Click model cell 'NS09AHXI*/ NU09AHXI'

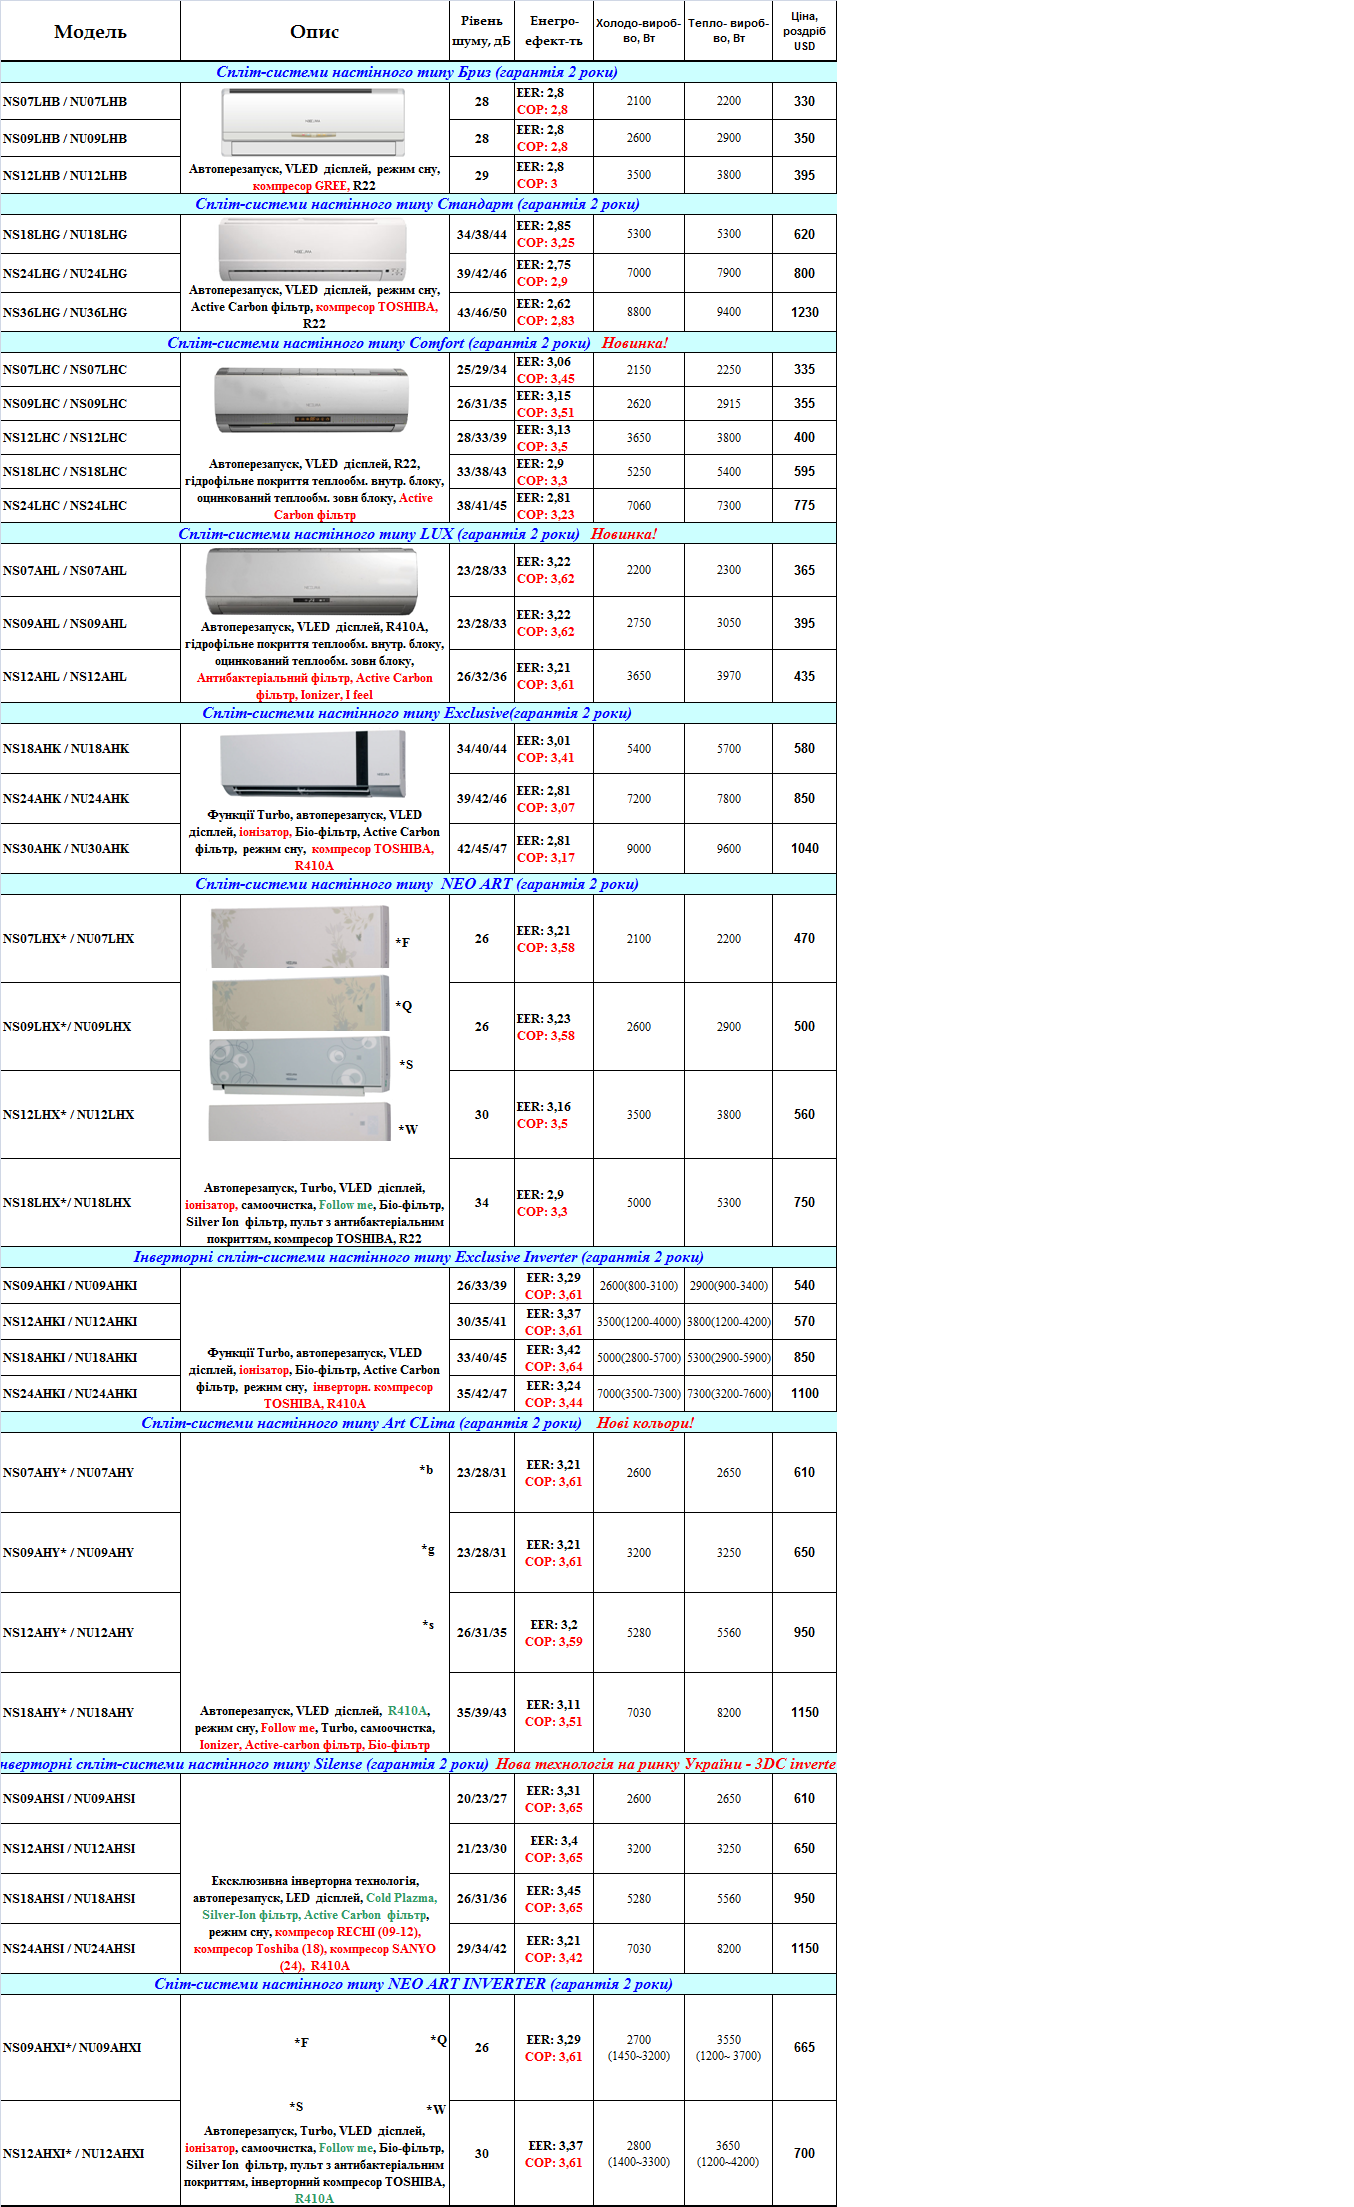pos(90,2047)
